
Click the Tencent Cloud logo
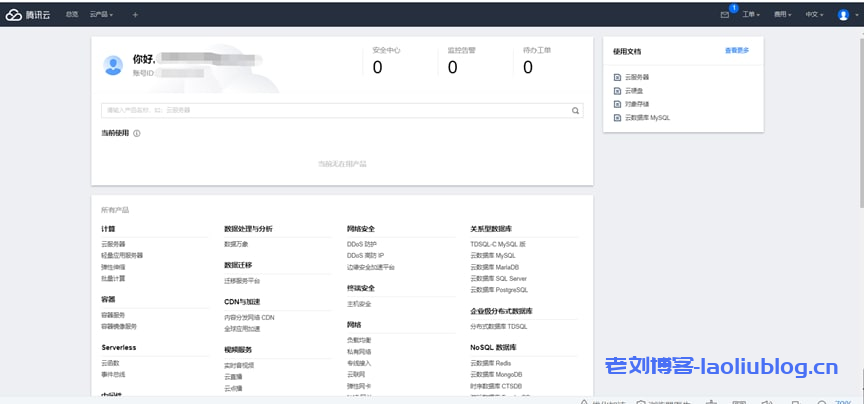[x=28, y=15]
